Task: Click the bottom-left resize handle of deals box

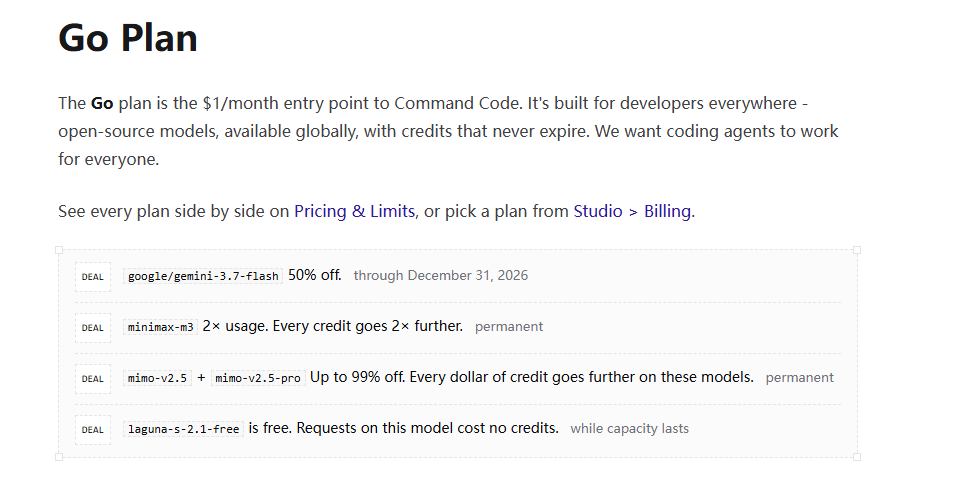Action: (x=59, y=457)
